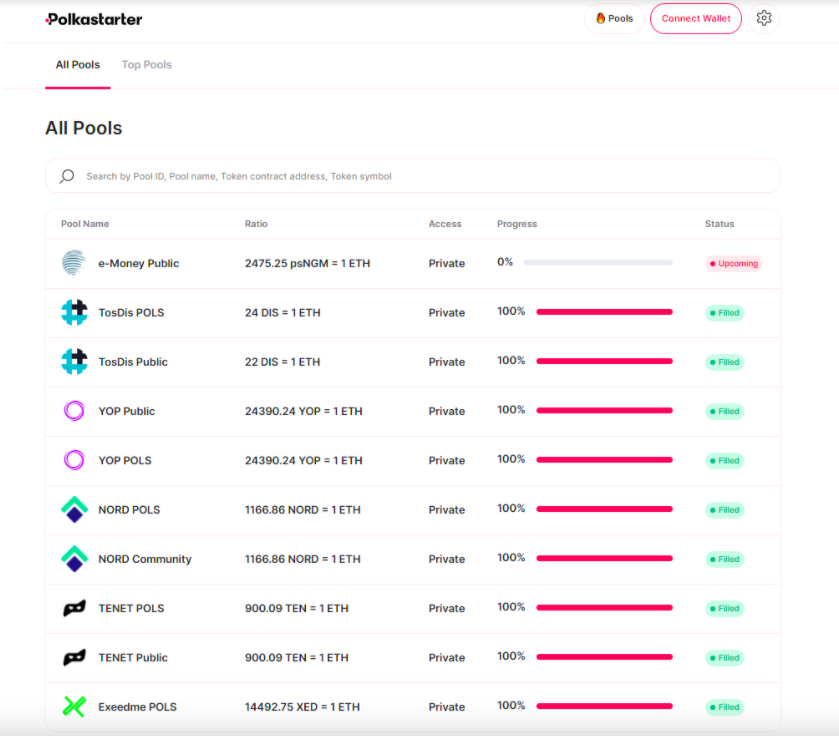
Task: Switch to the All Pools tab
Action: pyautogui.click(x=78, y=65)
